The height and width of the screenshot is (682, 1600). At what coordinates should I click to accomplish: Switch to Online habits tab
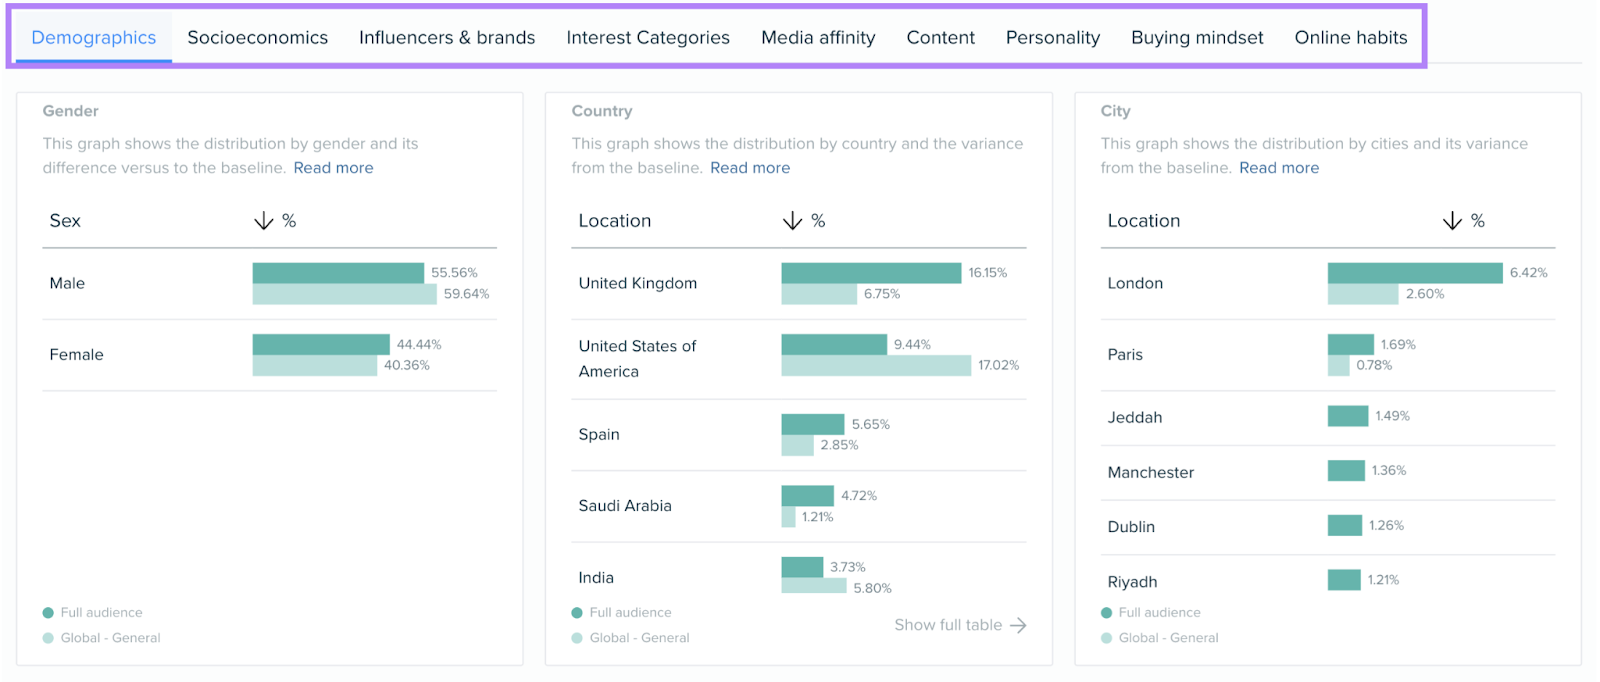coord(1350,38)
